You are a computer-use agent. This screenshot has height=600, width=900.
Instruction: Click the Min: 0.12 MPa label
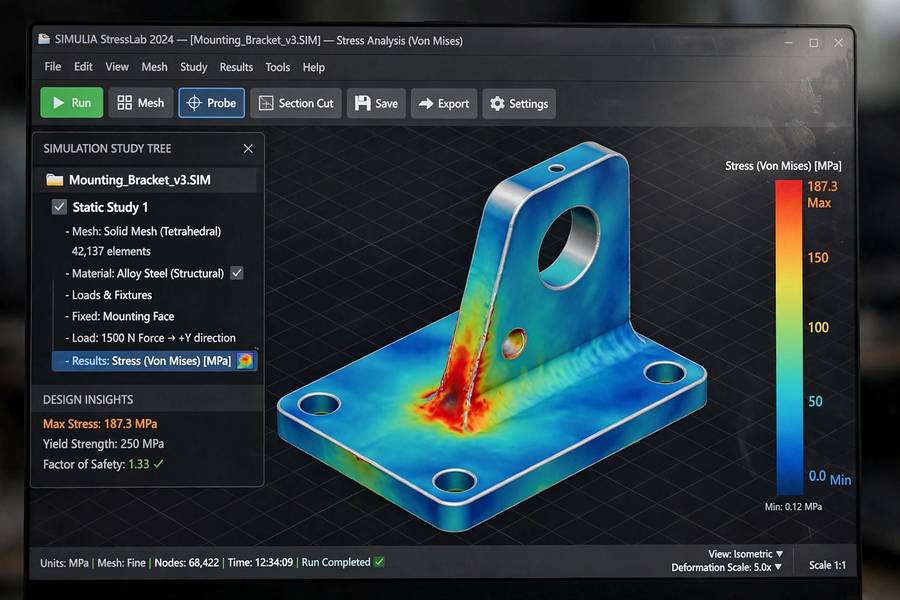click(x=793, y=506)
